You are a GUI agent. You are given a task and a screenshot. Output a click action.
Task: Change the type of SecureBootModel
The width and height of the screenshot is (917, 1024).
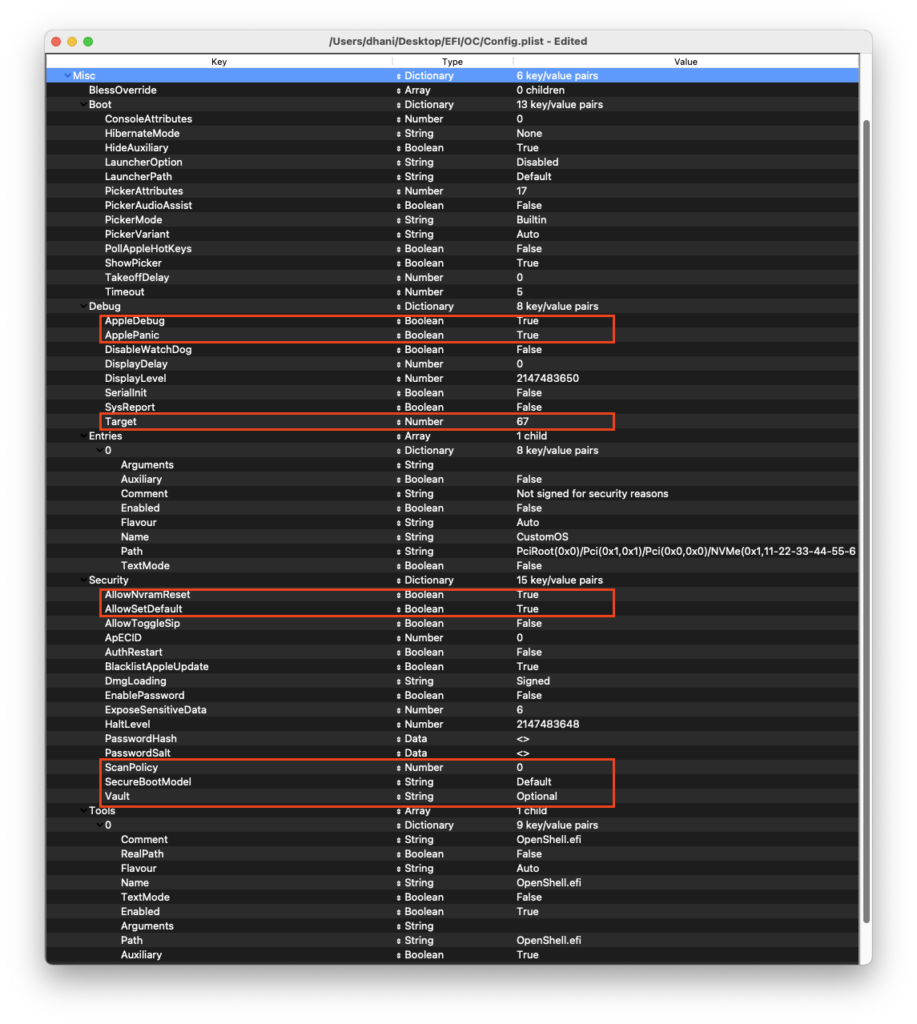click(399, 782)
